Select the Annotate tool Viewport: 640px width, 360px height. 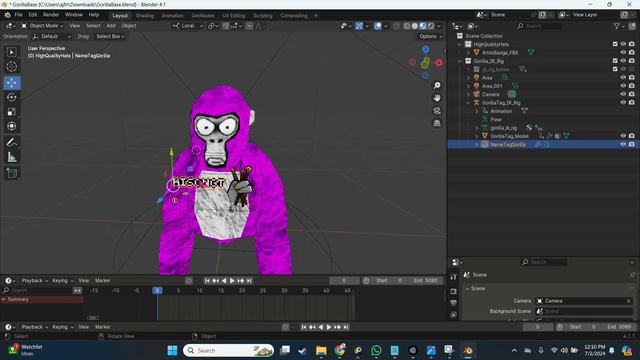point(12,142)
